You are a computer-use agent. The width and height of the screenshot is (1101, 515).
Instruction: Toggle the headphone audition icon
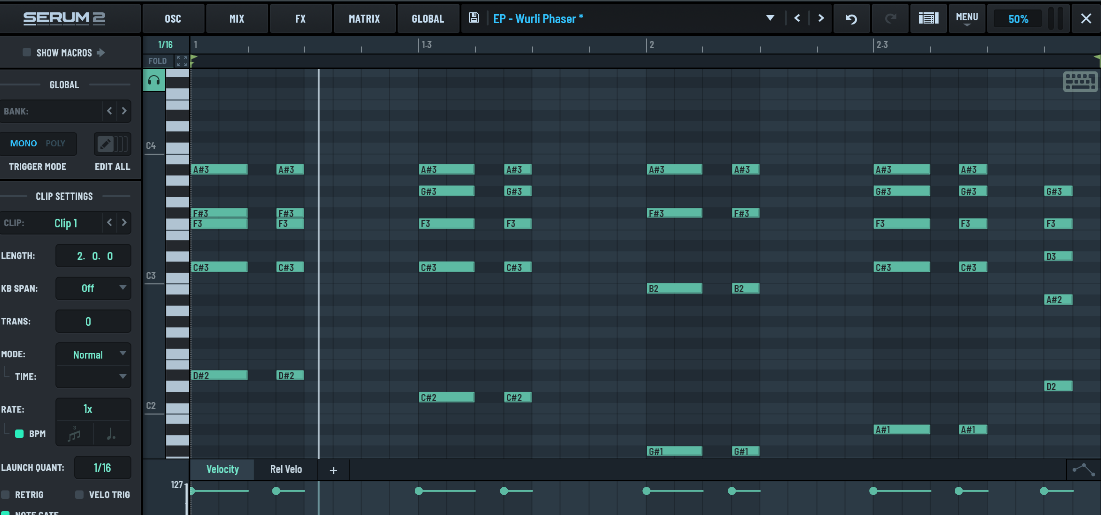tap(154, 80)
